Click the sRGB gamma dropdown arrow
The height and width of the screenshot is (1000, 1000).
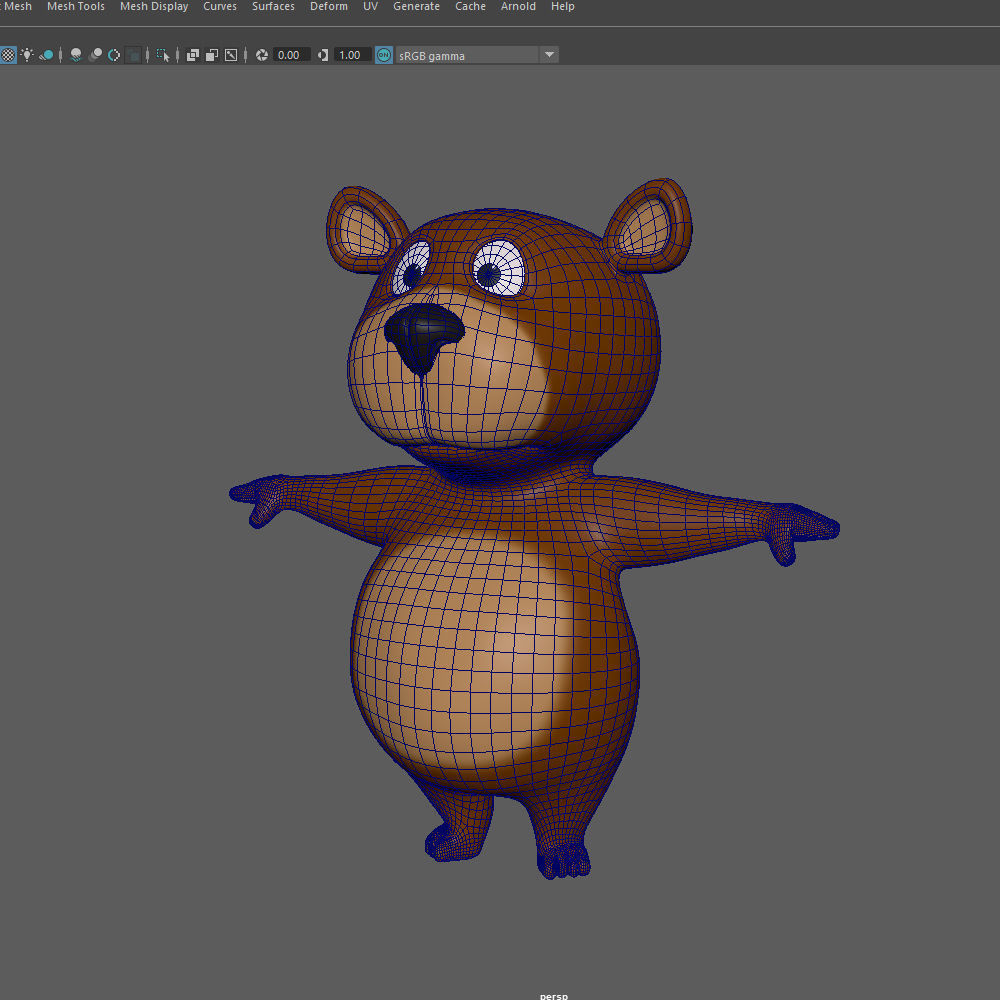(549, 55)
